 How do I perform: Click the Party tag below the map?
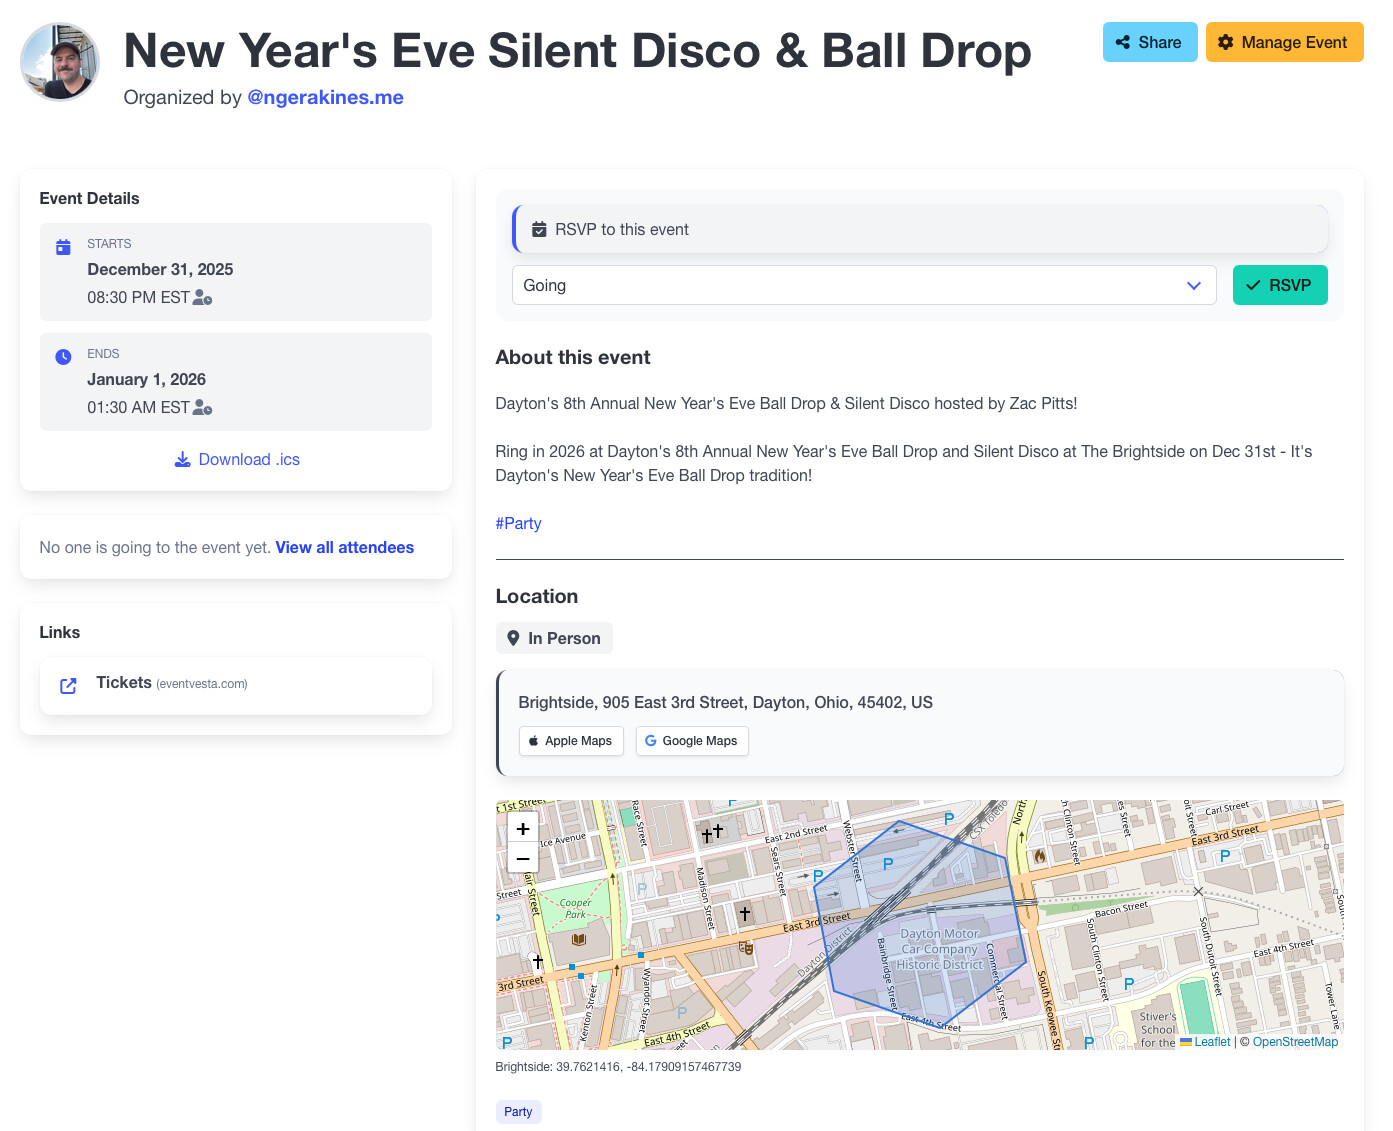point(518,1112)
